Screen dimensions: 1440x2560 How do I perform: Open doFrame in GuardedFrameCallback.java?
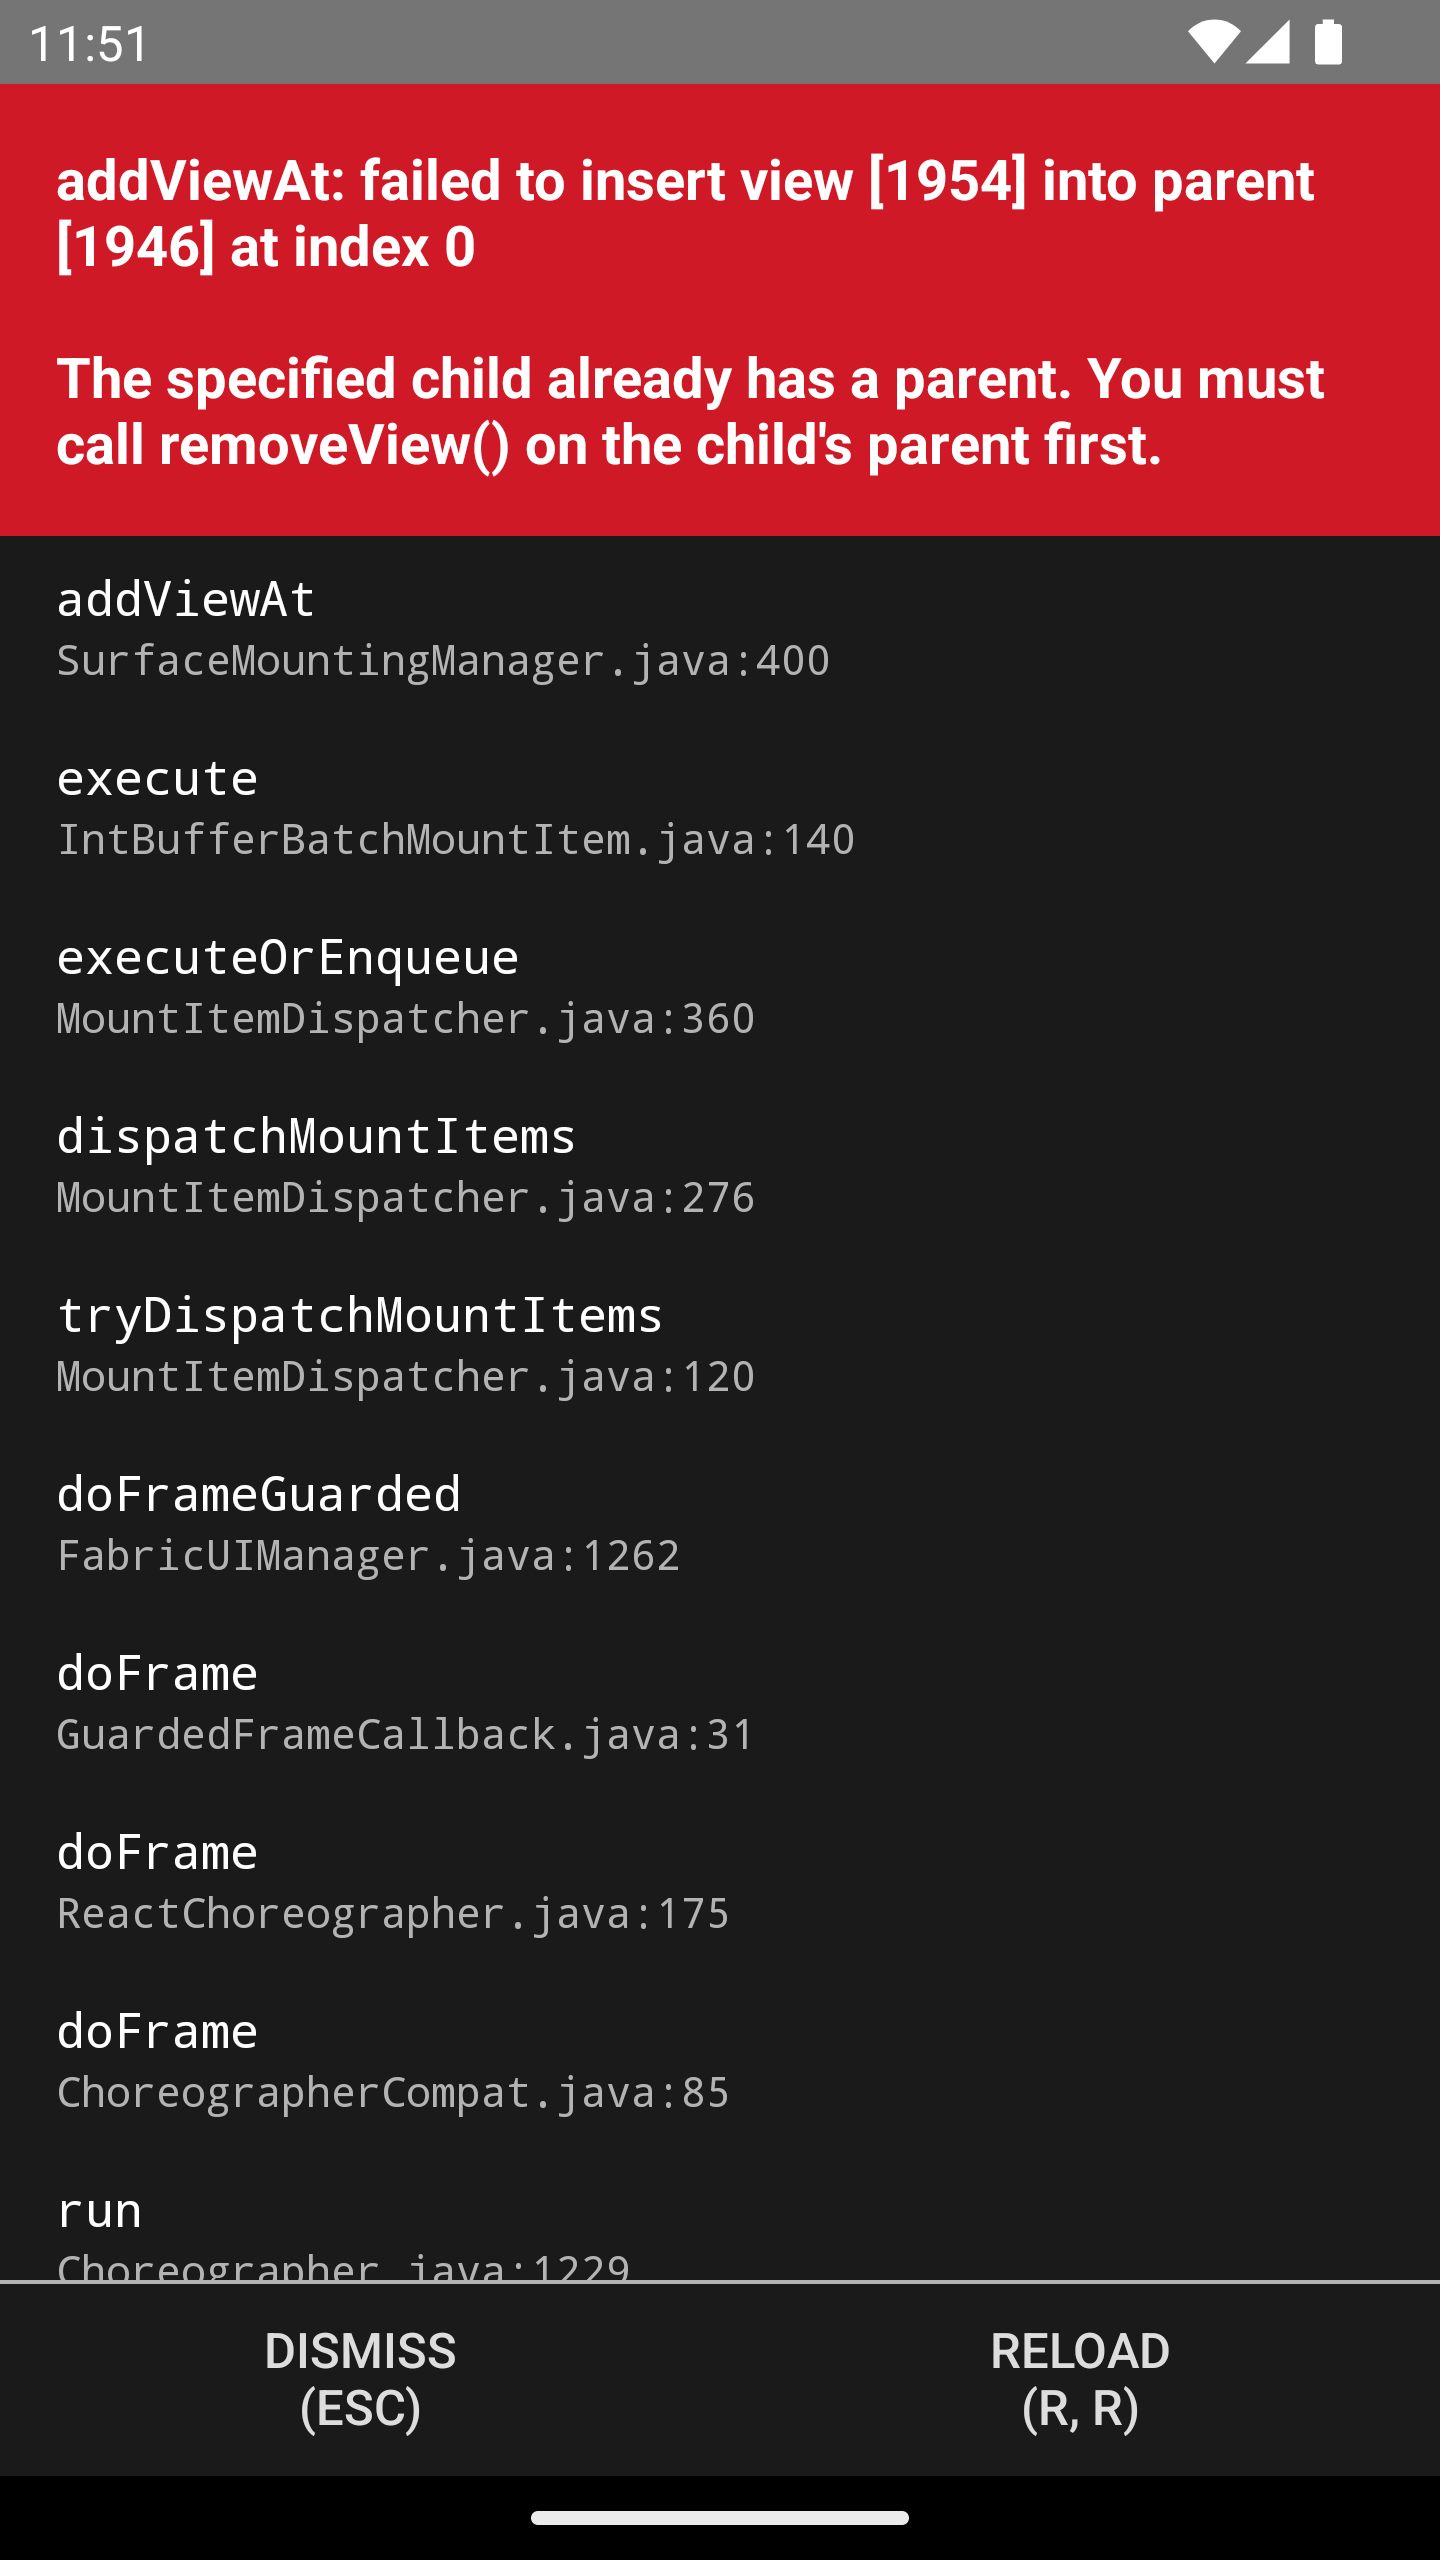[157, 1671]
